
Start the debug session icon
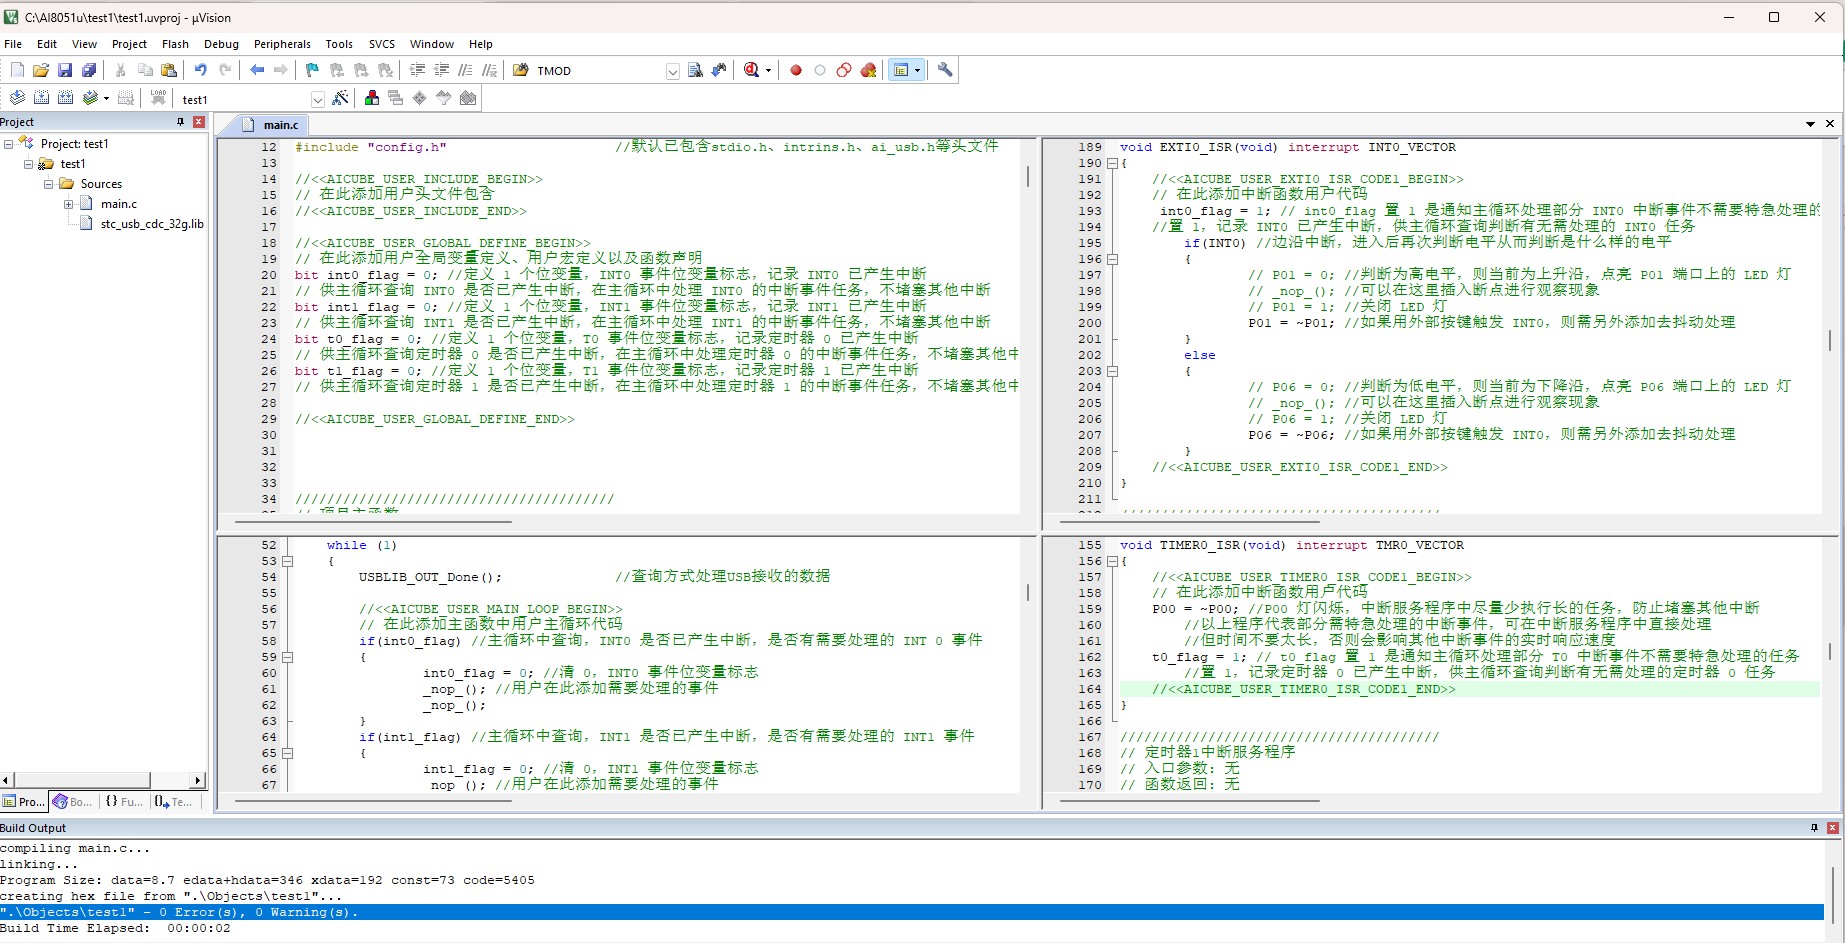click(752, 70)
